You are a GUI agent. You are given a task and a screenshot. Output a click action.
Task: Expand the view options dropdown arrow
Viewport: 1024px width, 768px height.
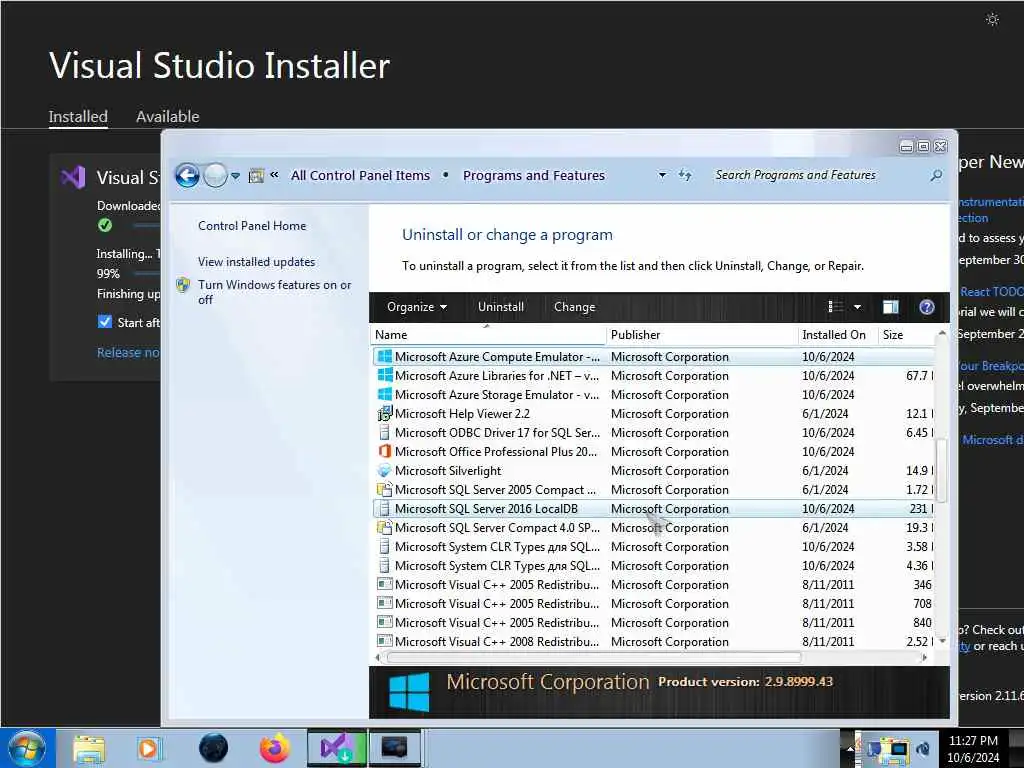click(857, 306)
